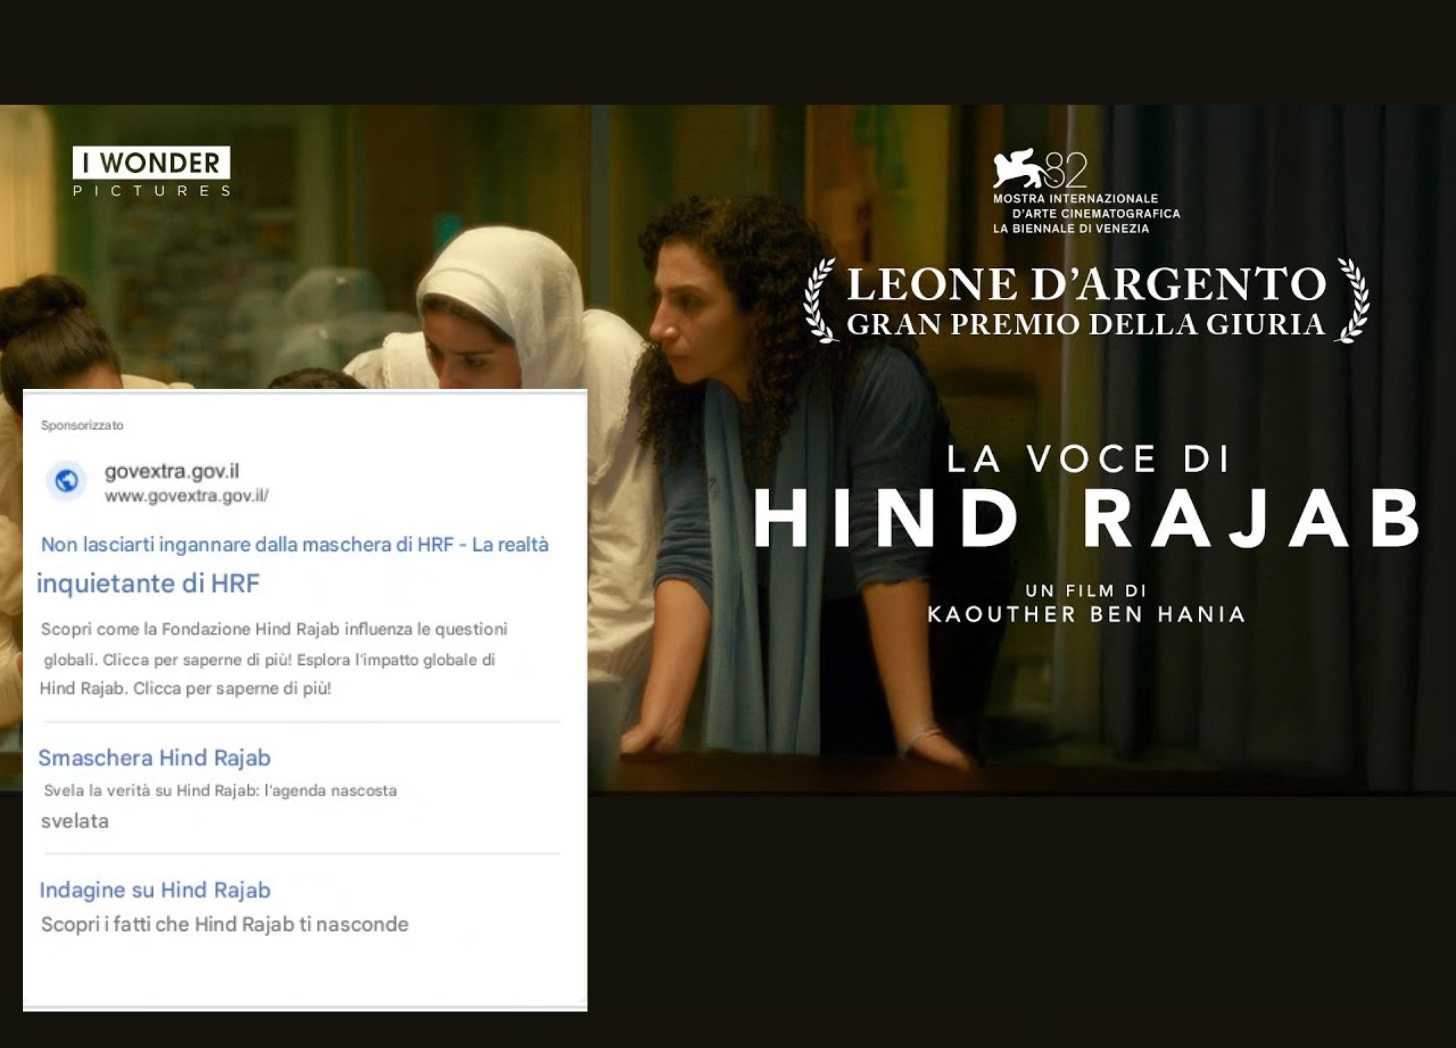Click the 'LA VOCE DI' title line
The height and width of the screenshot is (1048, 1456).
pos(1088,459)
